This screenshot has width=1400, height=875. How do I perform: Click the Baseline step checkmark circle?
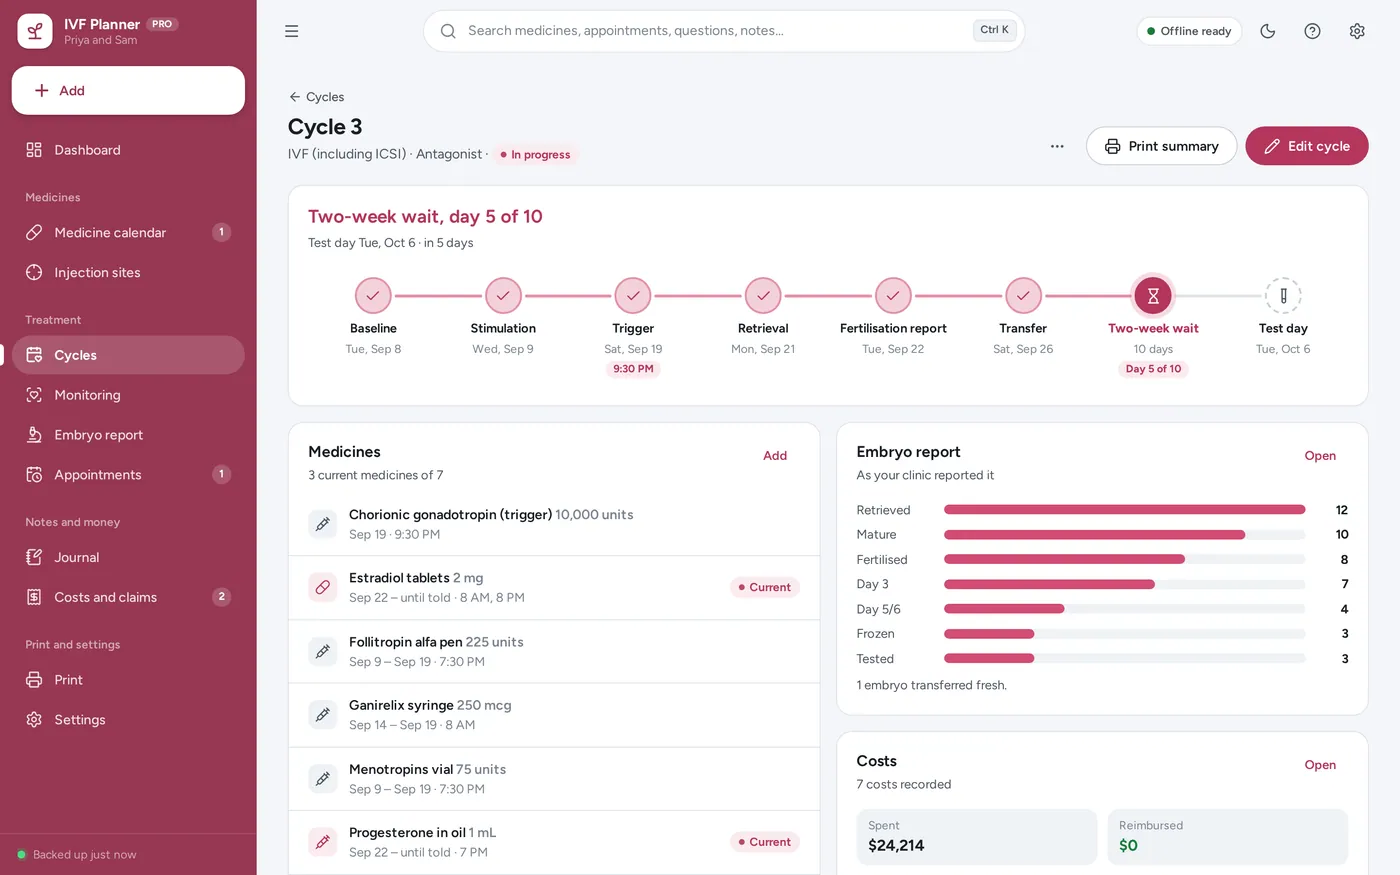(373, 296)
